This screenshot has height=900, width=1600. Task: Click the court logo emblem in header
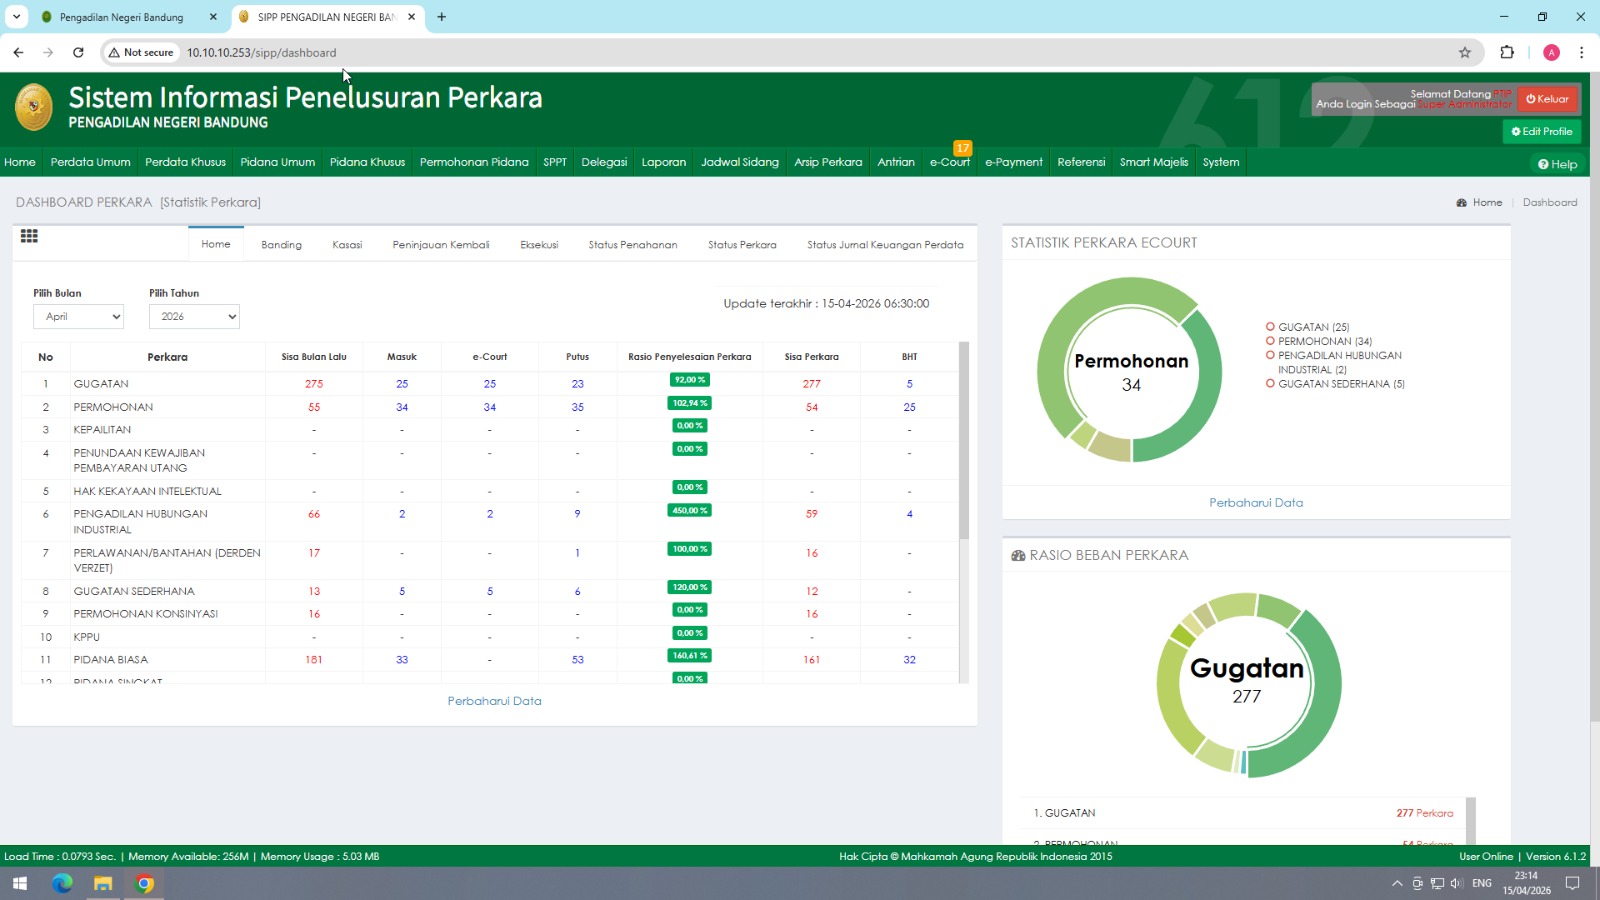point(34,107)
